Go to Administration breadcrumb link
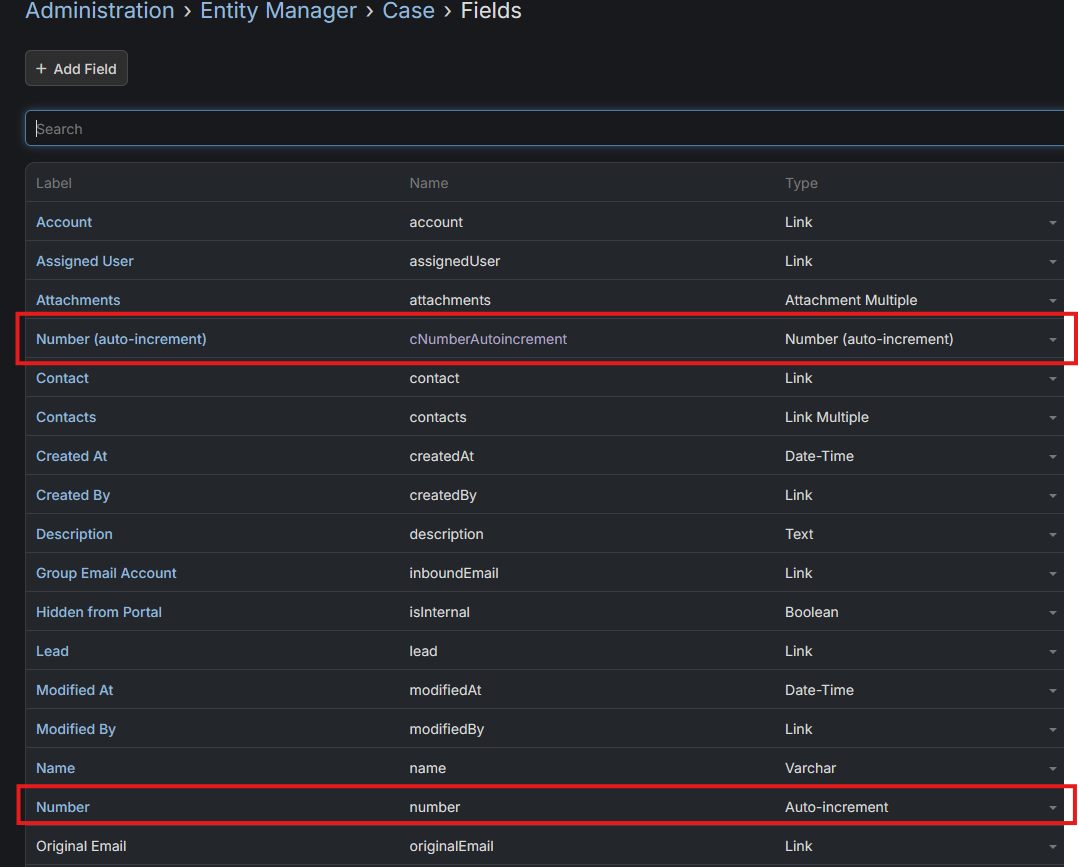 coord(100,12)
